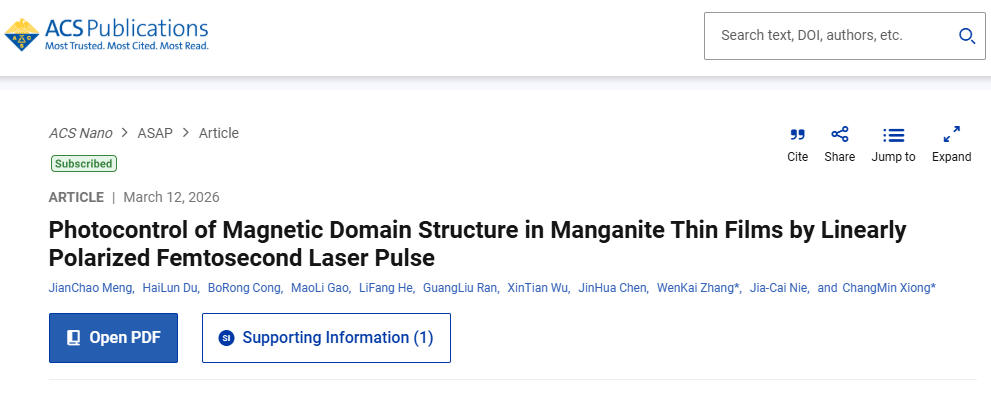Click the PDF icon in Open PDF
Image resolution: width=991 pixels, height=410 pixels.
click(x=73, y=338)
